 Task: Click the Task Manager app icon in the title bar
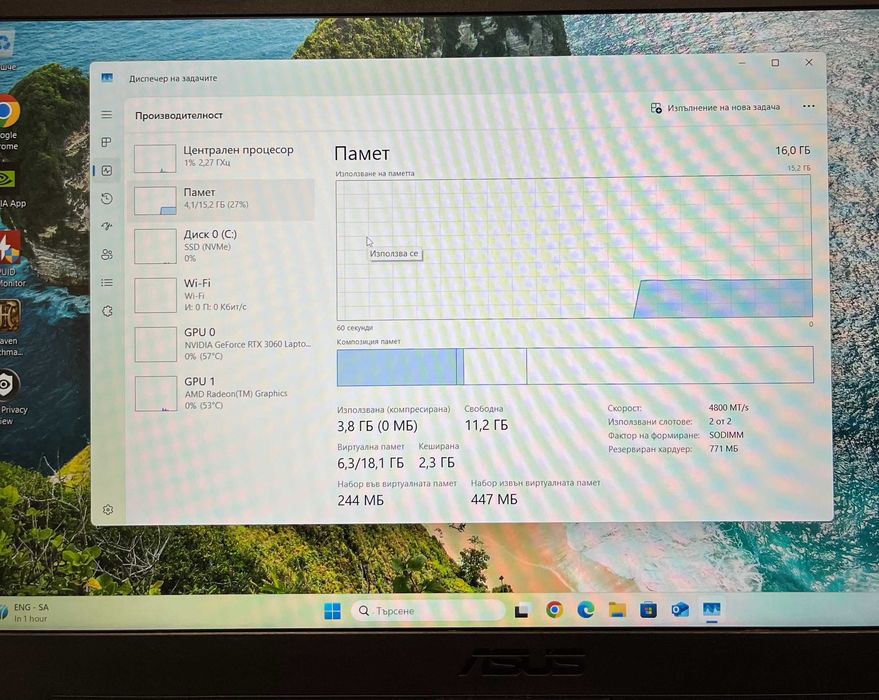tap(107, 78)
